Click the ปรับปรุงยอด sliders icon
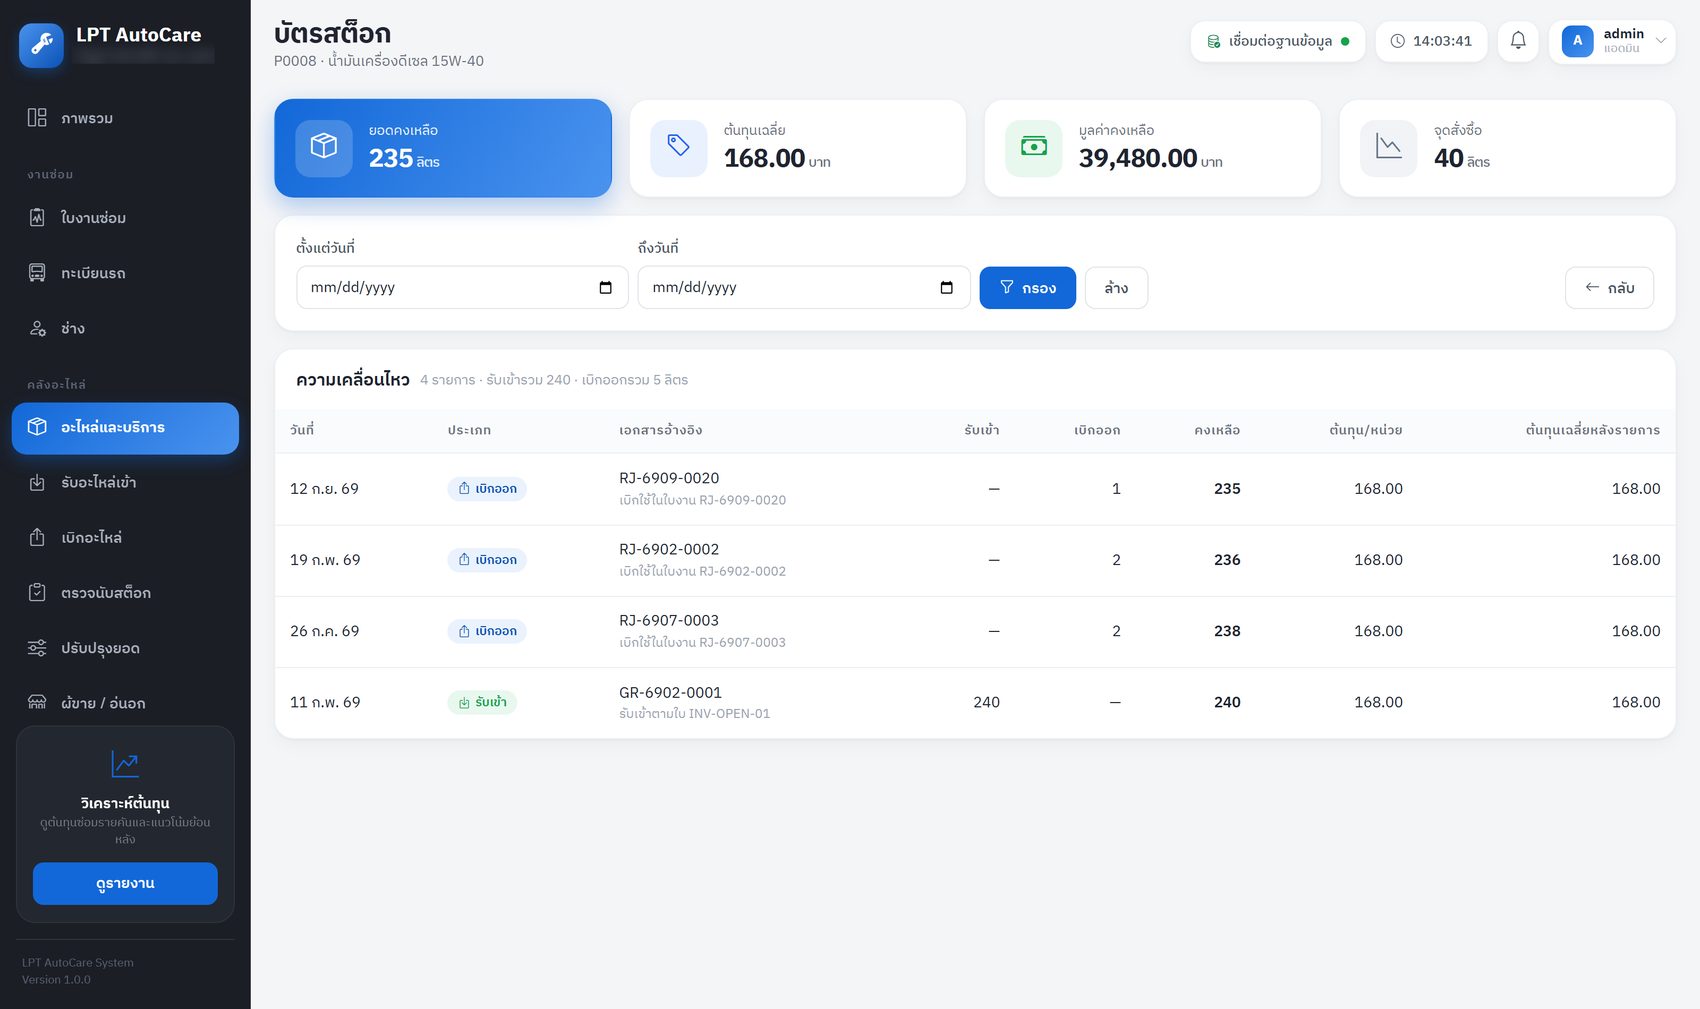The height and width of the screenshot is (1009, 1700). click(37, 648)
